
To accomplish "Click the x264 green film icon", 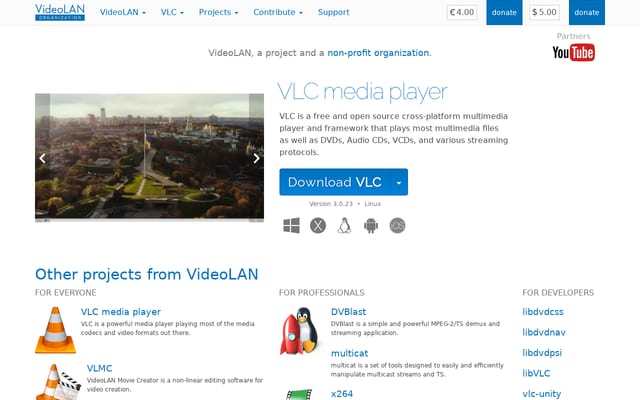I will tap(299, 395).
